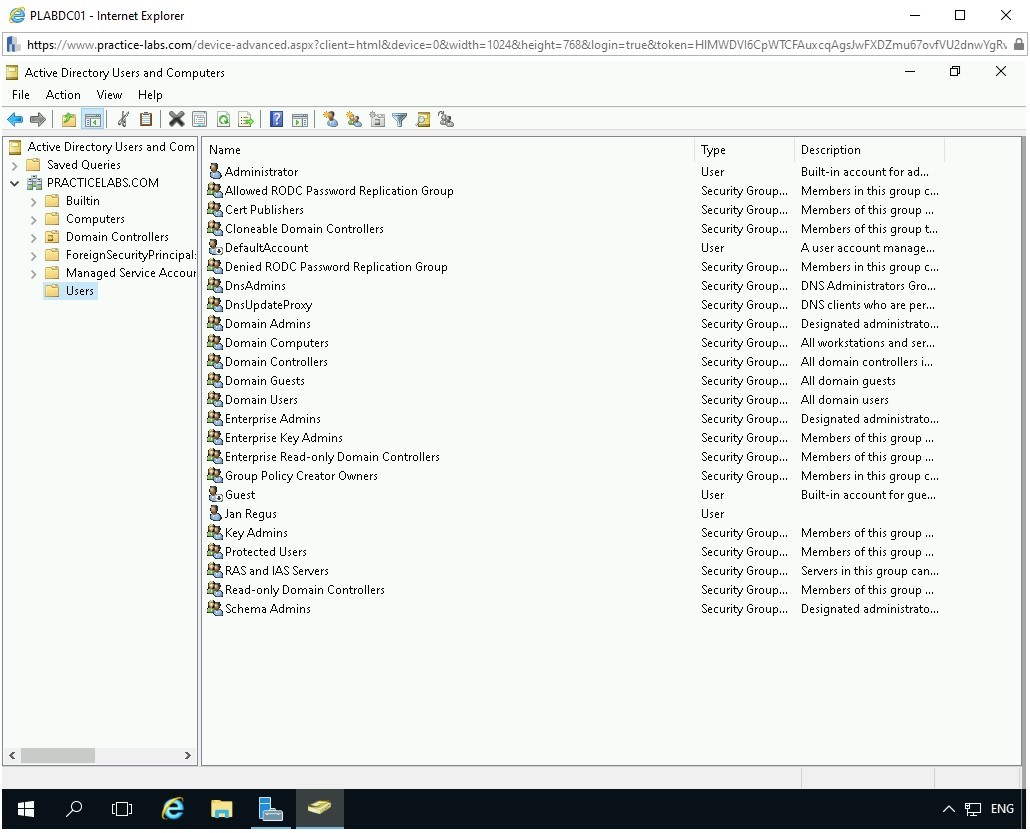Open the File menu
This screenshot has height=833, width=1030.
click(20, 95)
